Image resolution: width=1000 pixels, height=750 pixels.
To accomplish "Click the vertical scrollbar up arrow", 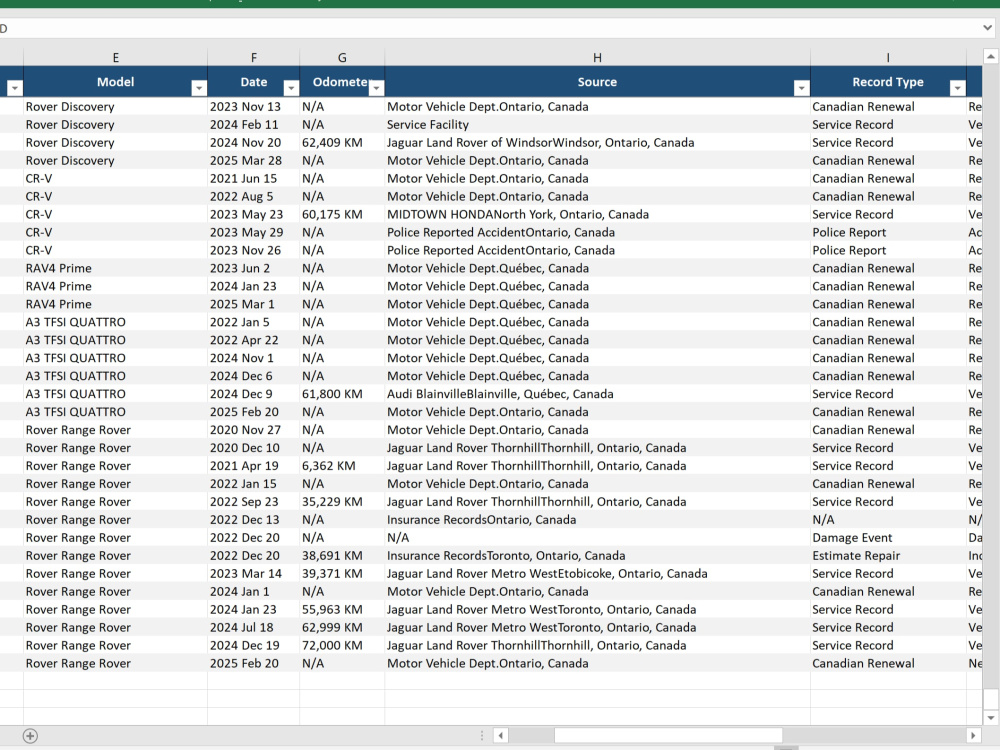I will coord(990,57).
